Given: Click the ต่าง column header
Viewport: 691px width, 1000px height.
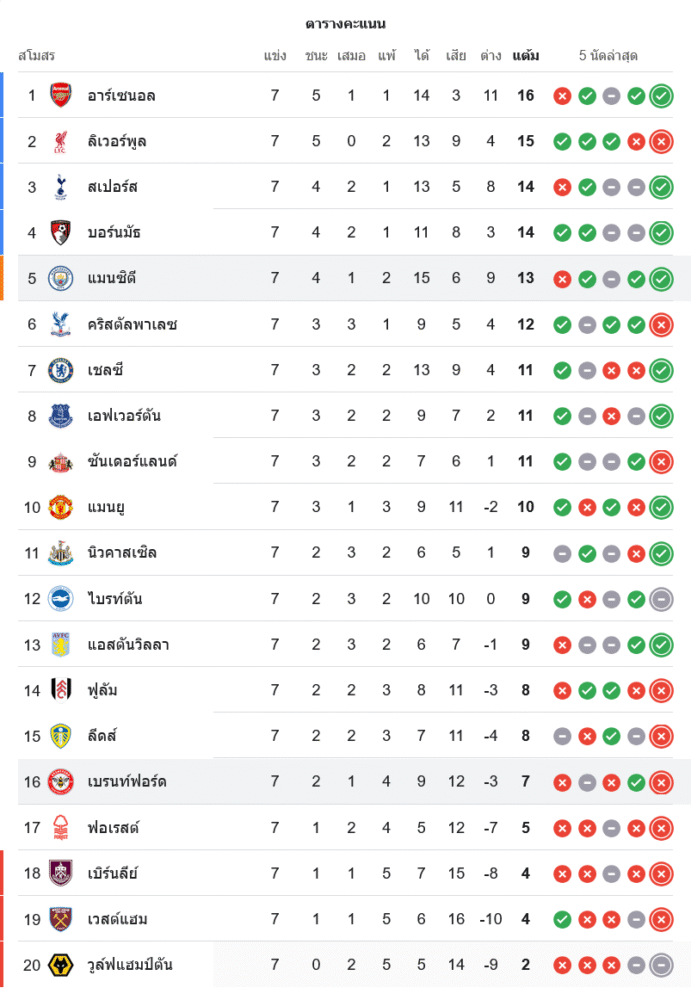Looking at the screenshot, I should pyautogui.click(x=490, y=56).
